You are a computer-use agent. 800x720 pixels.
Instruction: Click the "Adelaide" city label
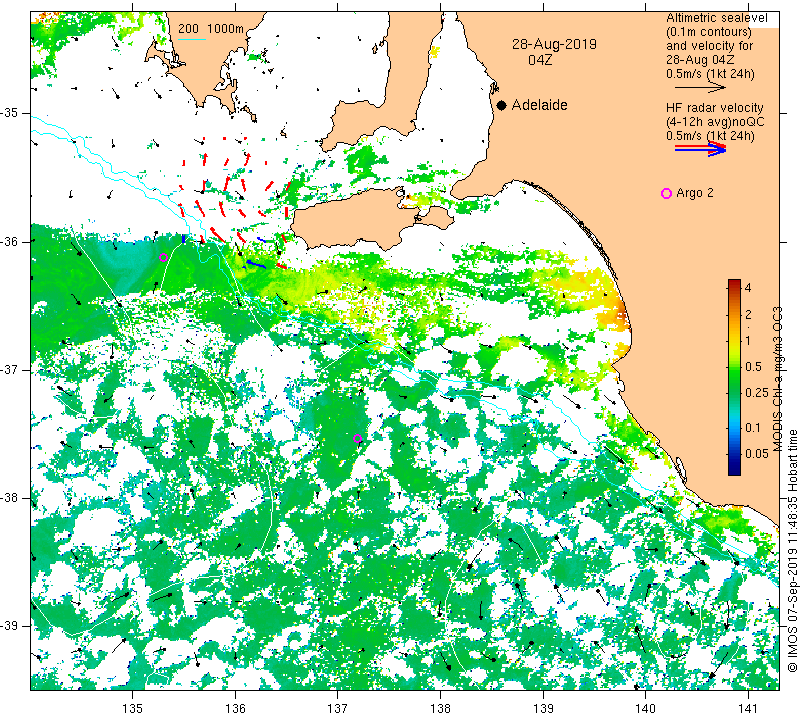click(x=539, y=105)
